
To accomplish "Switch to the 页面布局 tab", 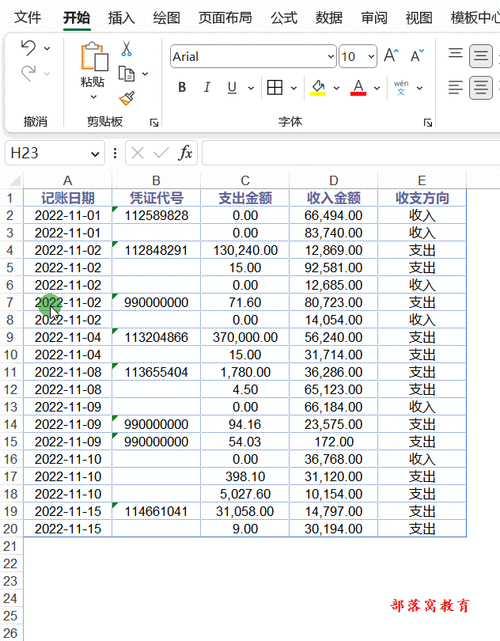I will [x=225, y=18].
